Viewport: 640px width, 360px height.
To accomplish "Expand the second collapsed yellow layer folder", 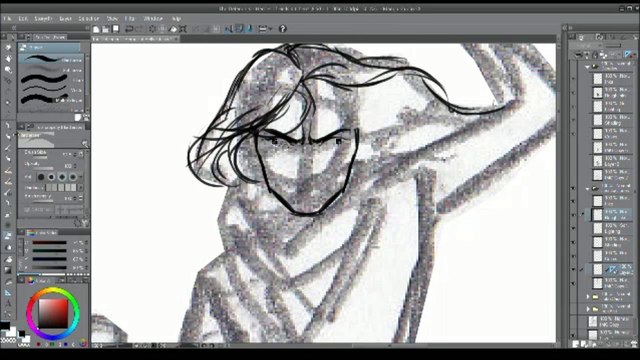I will click(x=588, y=309).
